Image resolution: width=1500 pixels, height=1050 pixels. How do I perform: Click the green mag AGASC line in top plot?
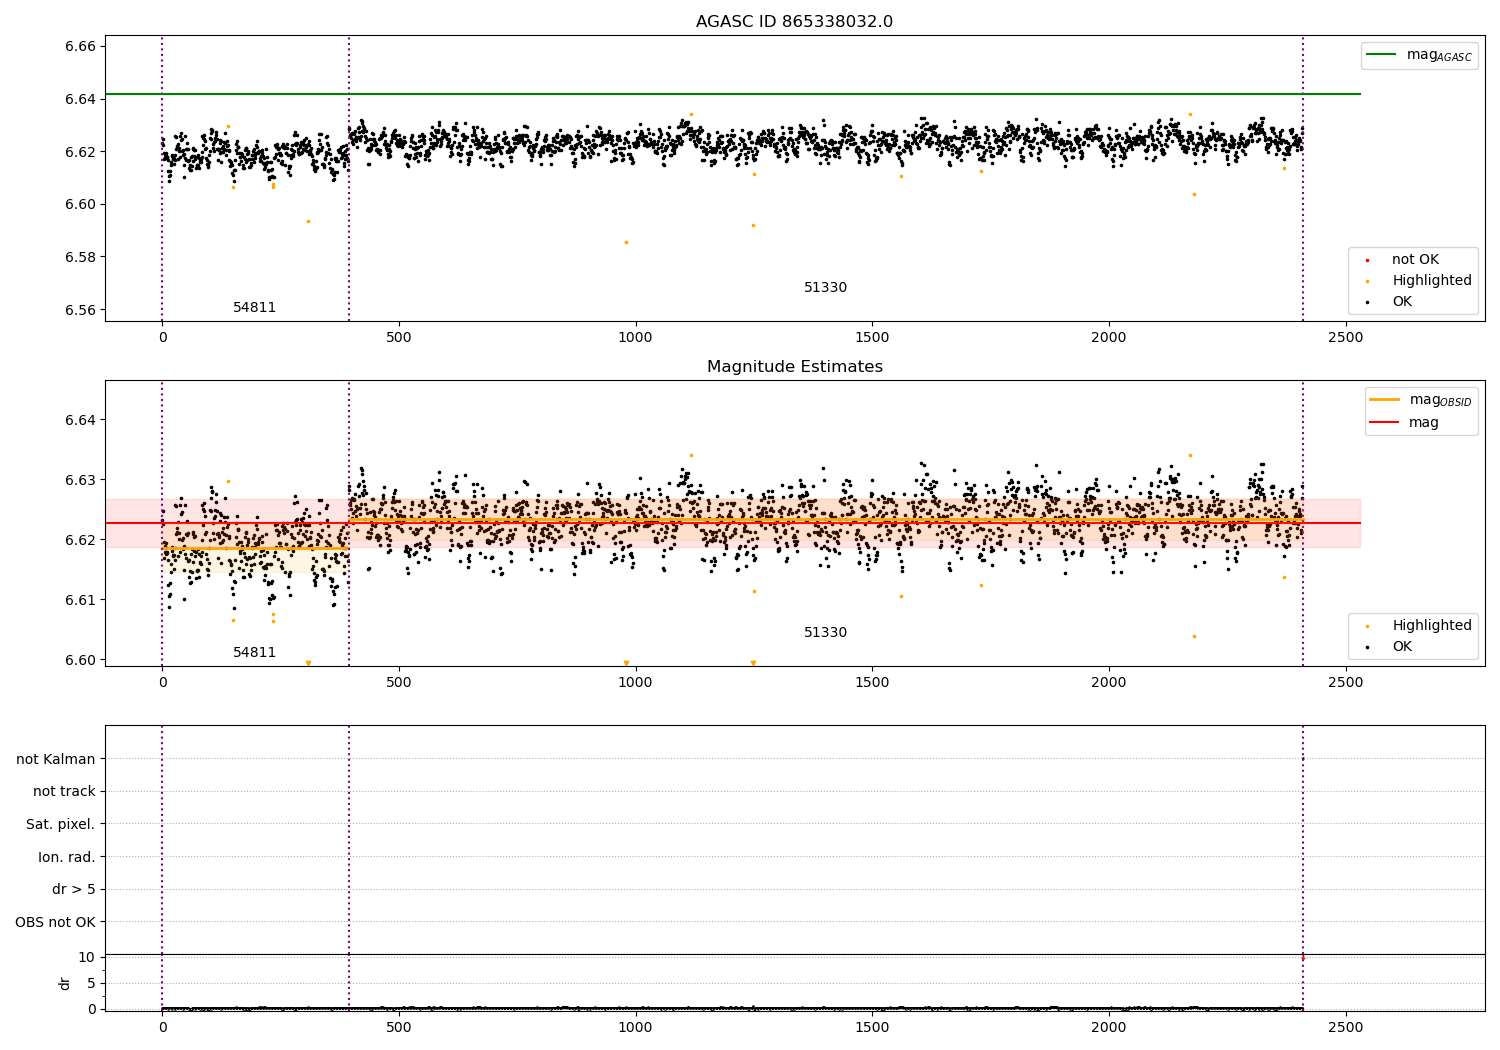tap(733, 95)
